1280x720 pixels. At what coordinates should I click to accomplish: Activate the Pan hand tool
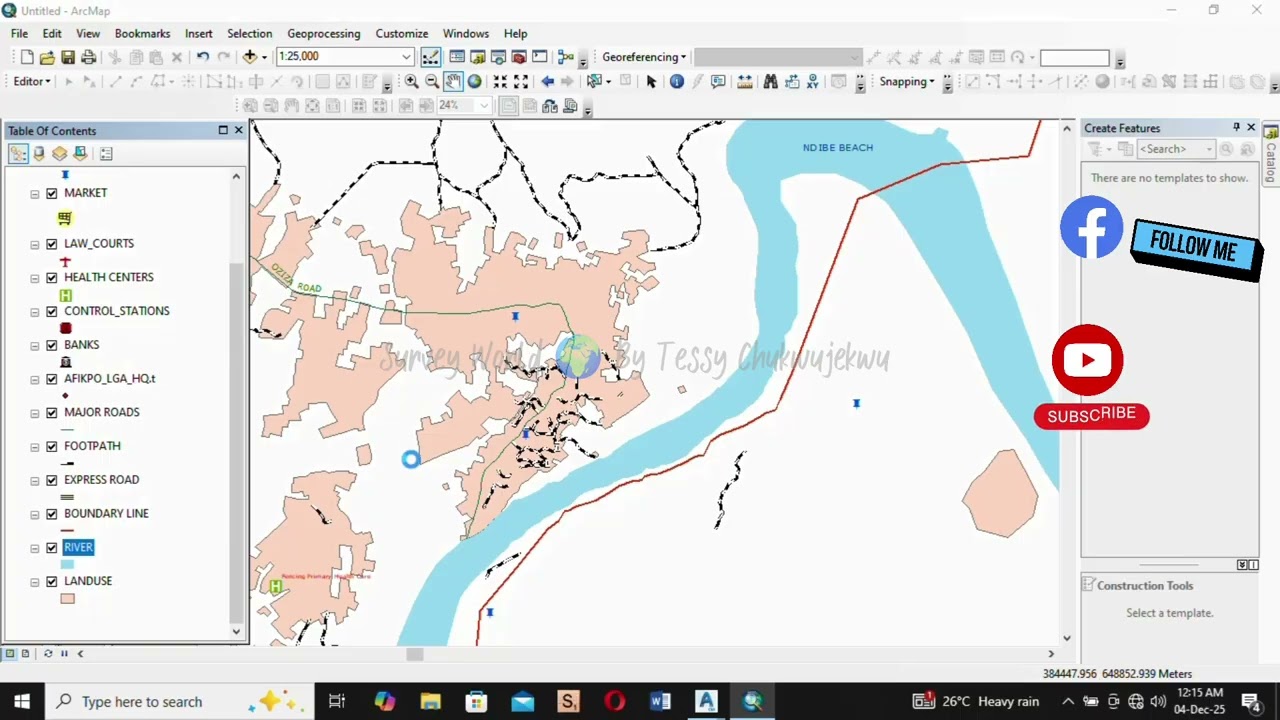pyautogui.click(x=453, y=82)
